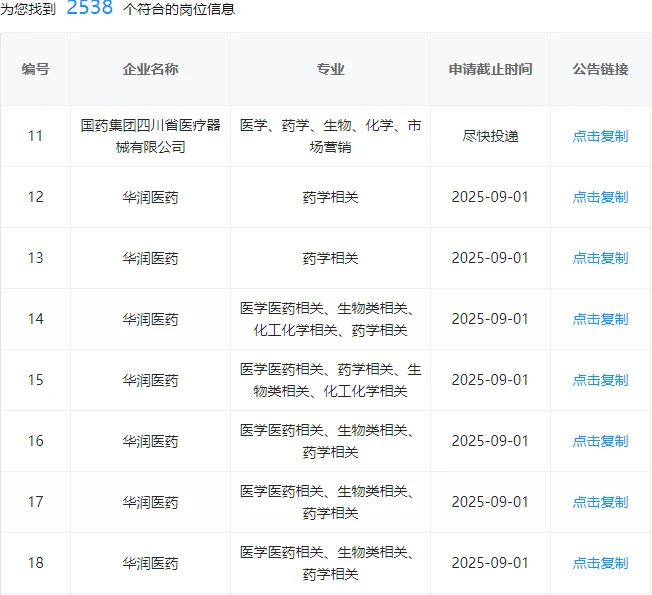Copy announcement link for row 18
The width and height of the screenshot is (652, 595).
(x=600, y=563)
